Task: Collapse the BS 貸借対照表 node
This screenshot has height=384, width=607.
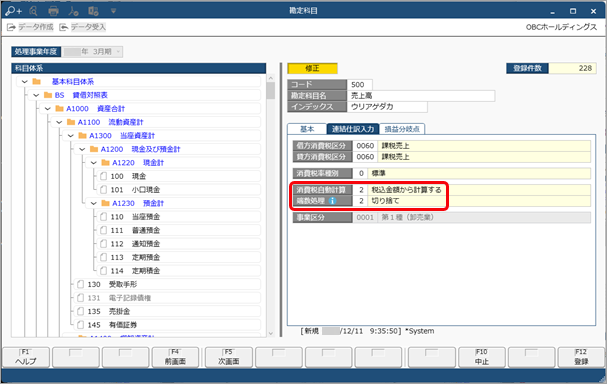Action: tap(36, 95)
